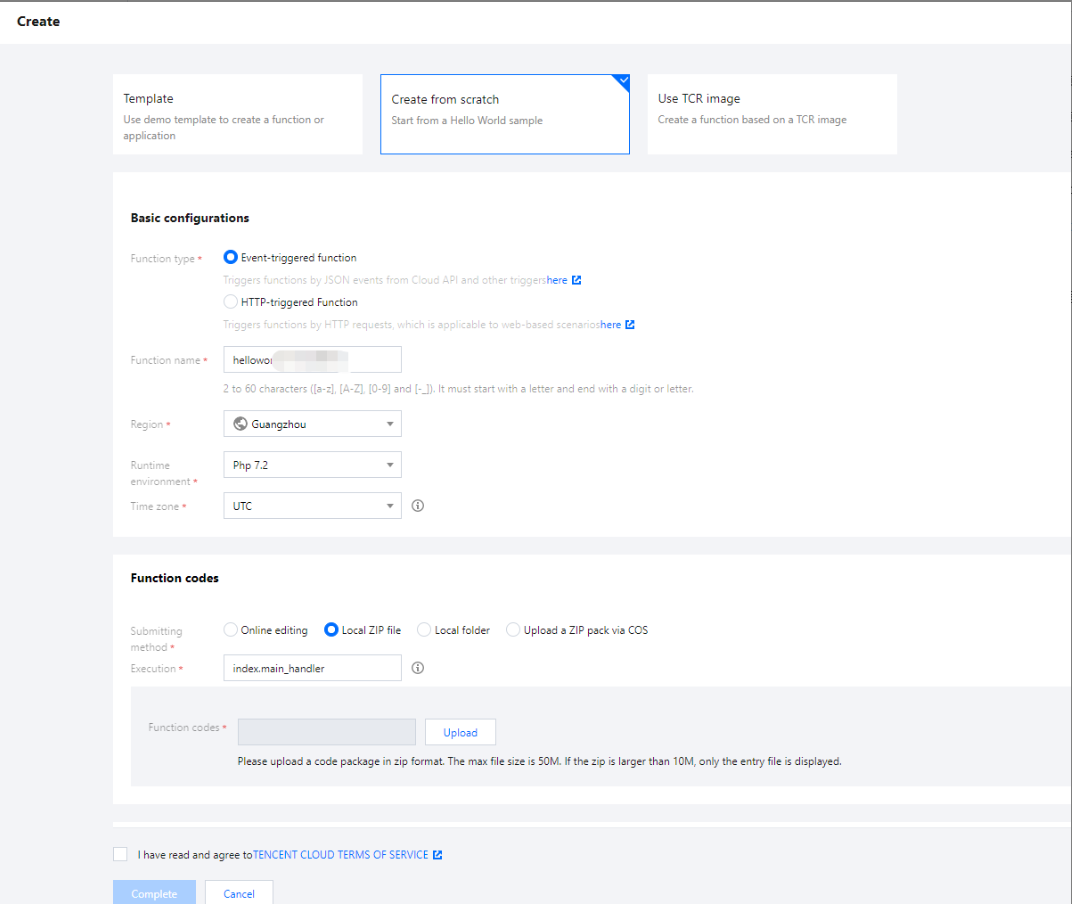
Task: Switch to Use TCR image card
Action: (771, 114)
